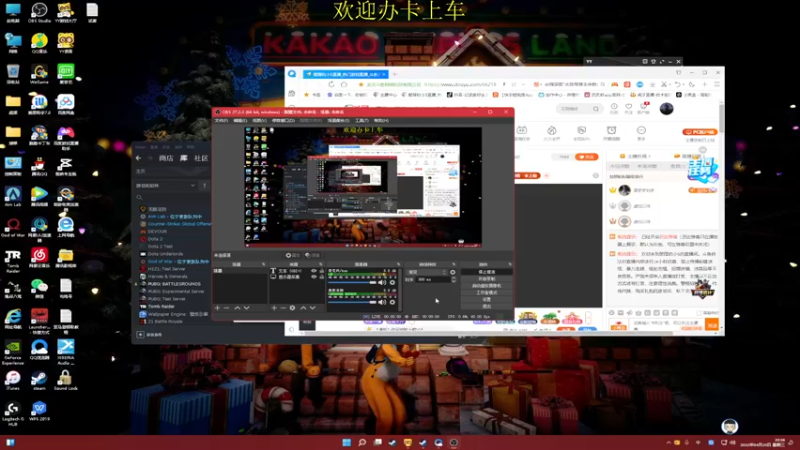Open WeGame desktop shortcut
800x450 pixels.
(x=39, y=73)
